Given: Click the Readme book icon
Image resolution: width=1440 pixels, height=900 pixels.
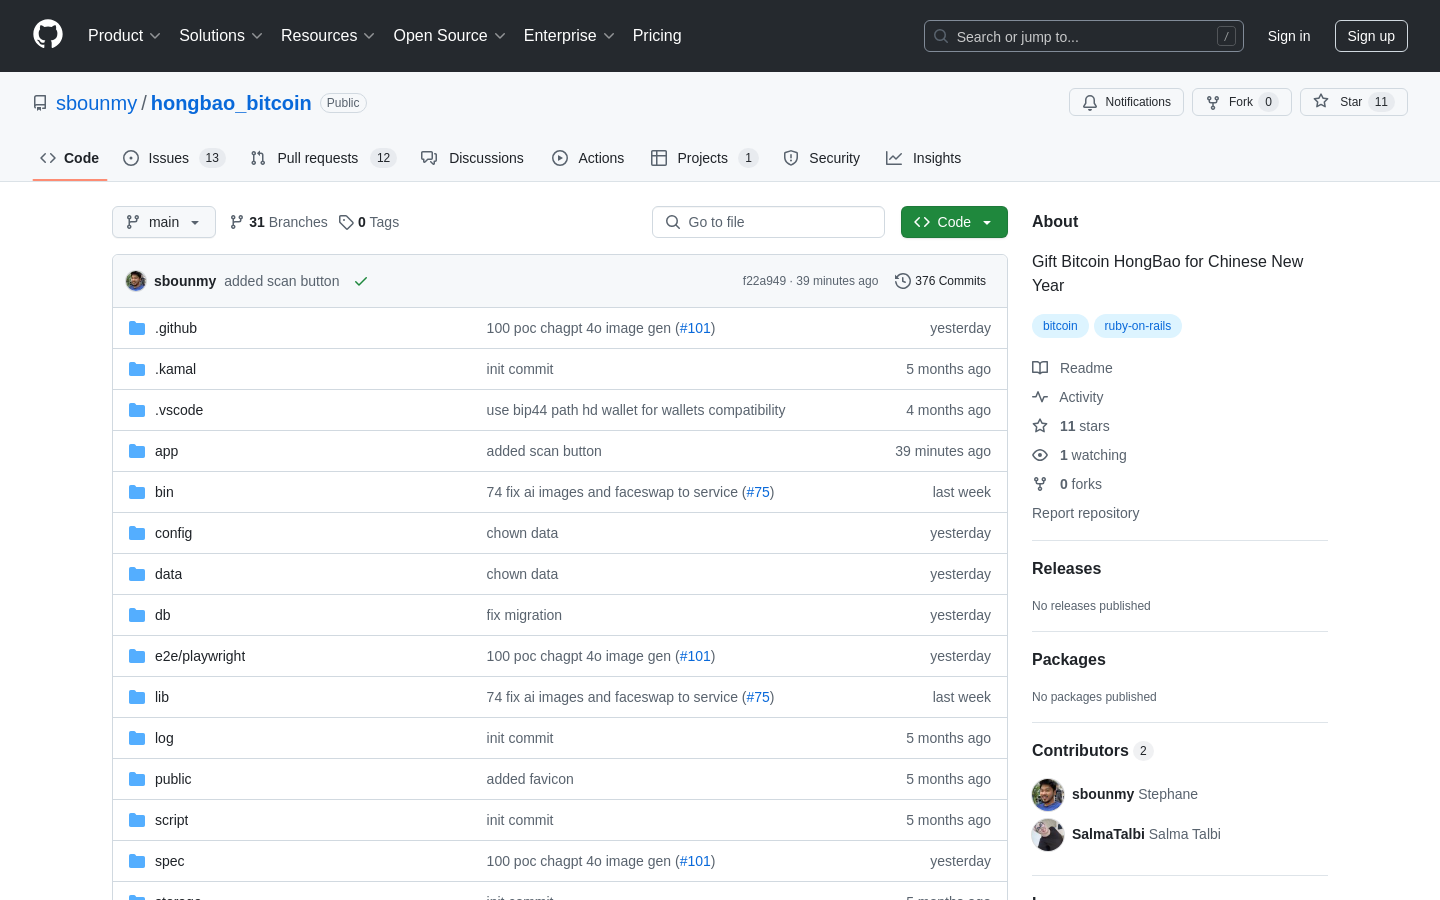Looking at the screenshot, I should point(1040,368).
